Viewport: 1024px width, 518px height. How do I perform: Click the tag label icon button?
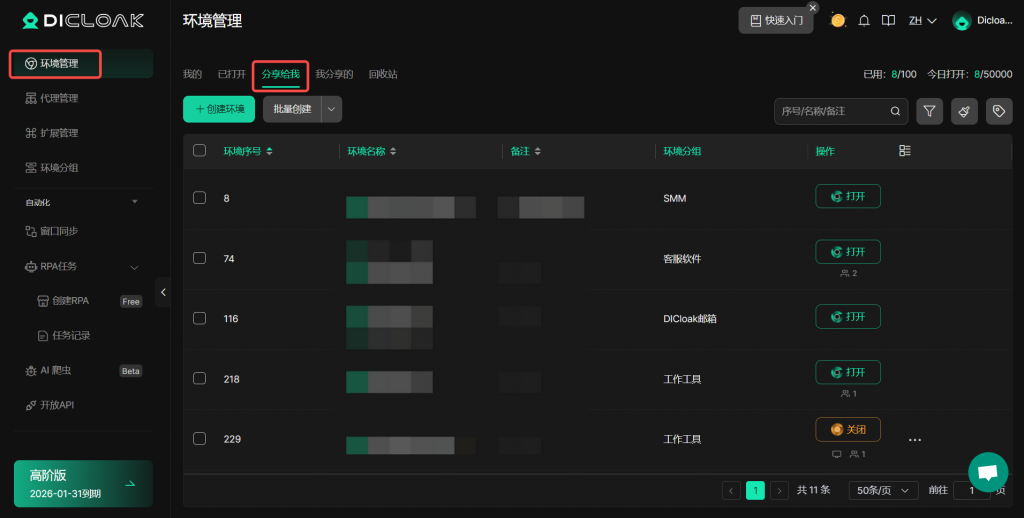(999, 111)
